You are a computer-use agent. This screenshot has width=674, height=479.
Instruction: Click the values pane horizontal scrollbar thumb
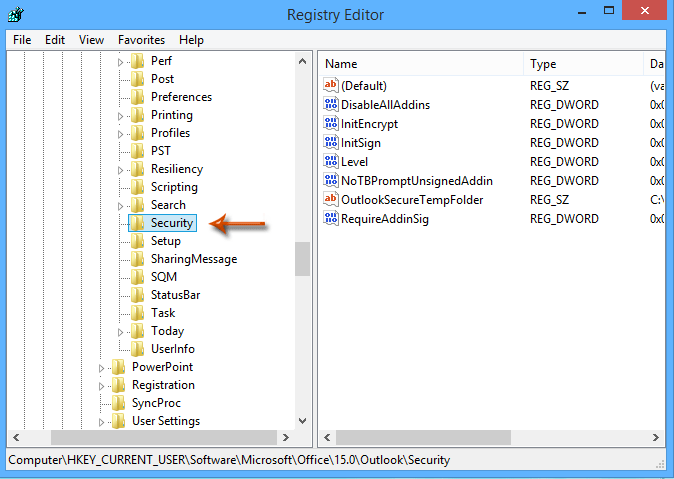pyautogui.click(x=423, y=437)
